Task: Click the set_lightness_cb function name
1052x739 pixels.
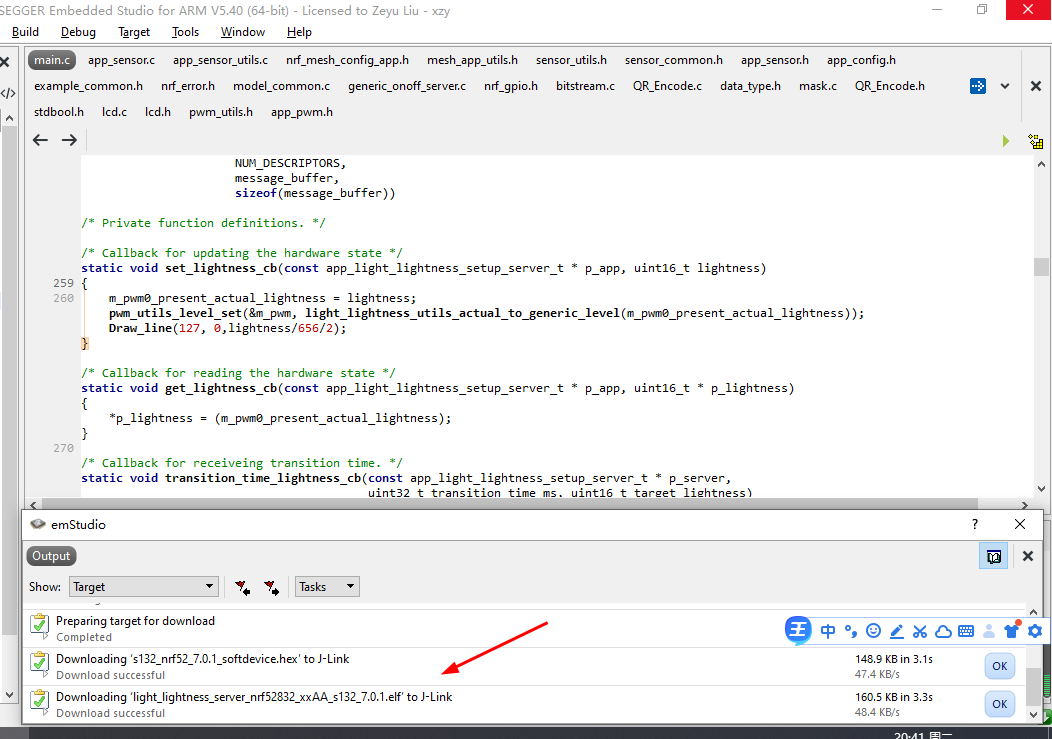Action: (x=221, y=268)
